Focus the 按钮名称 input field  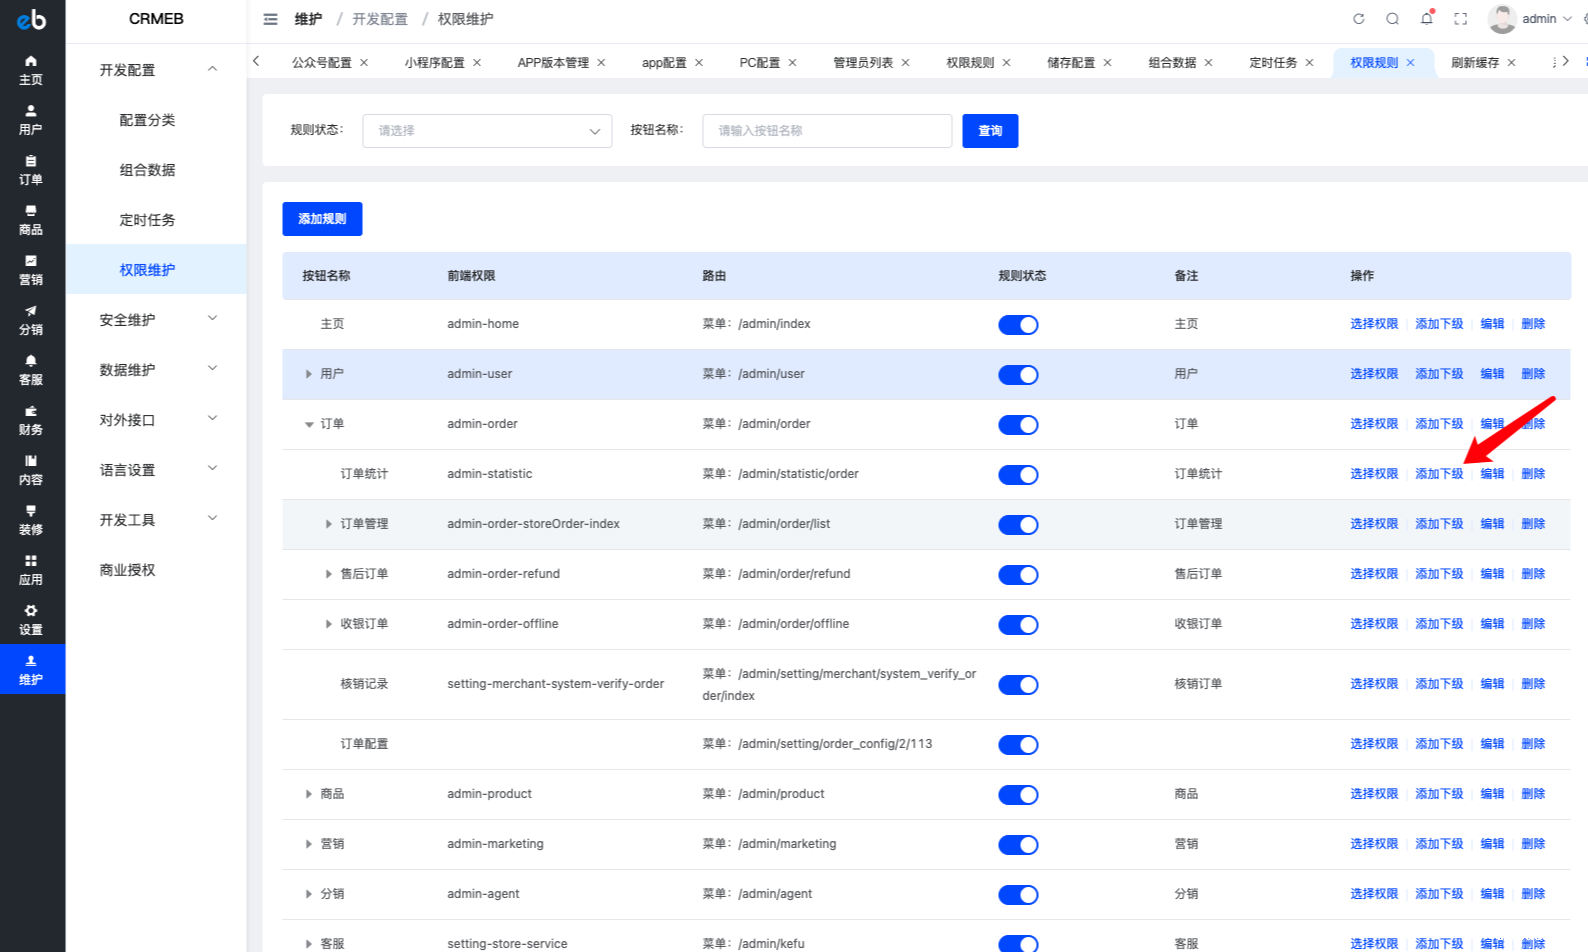pos(827,131)
